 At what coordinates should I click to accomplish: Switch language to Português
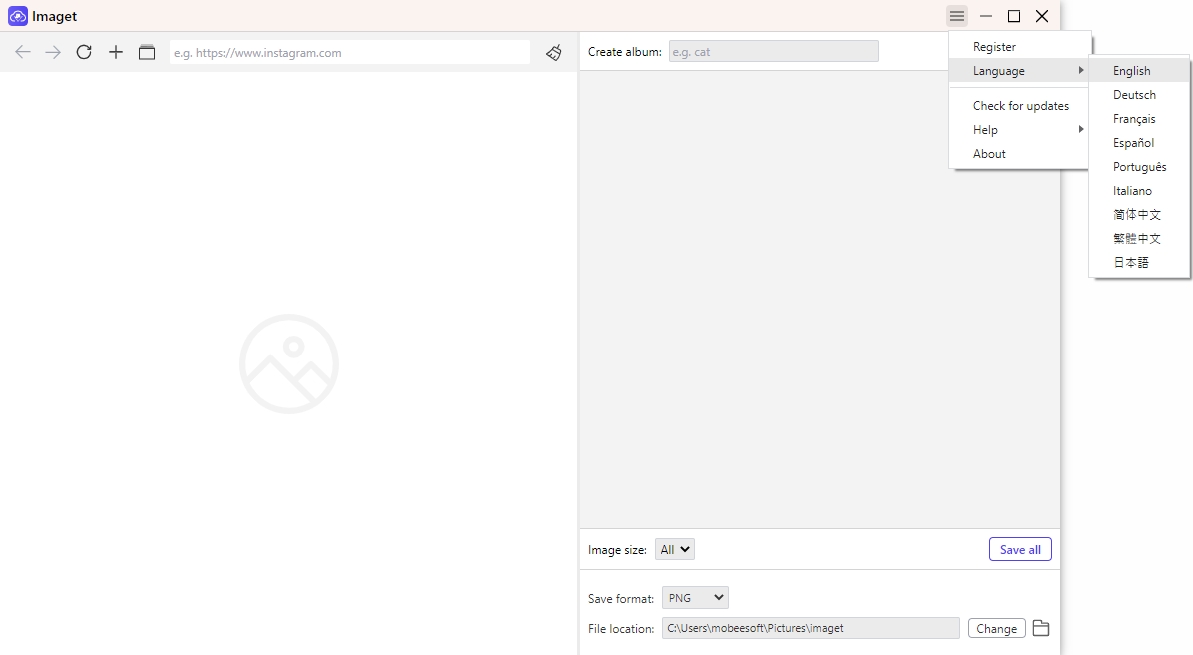coord(1139,167)
